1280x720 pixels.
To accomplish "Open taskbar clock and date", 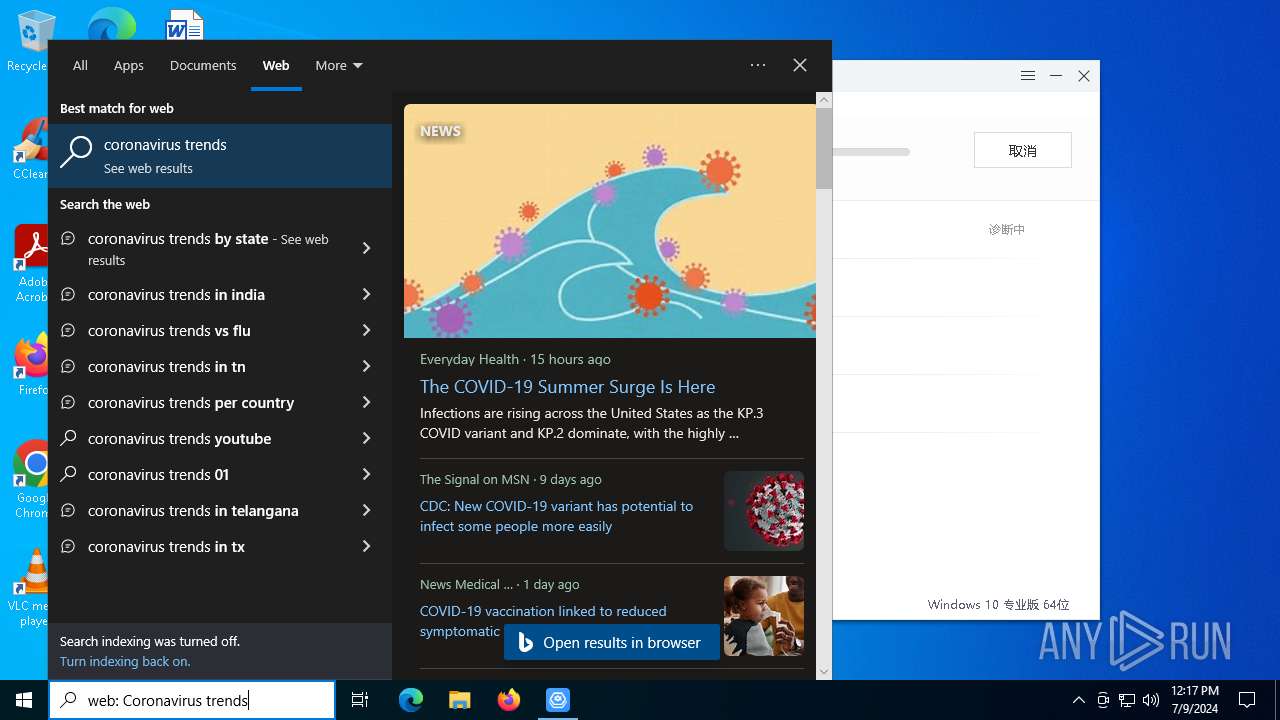I will click(x=1195, y=700).
